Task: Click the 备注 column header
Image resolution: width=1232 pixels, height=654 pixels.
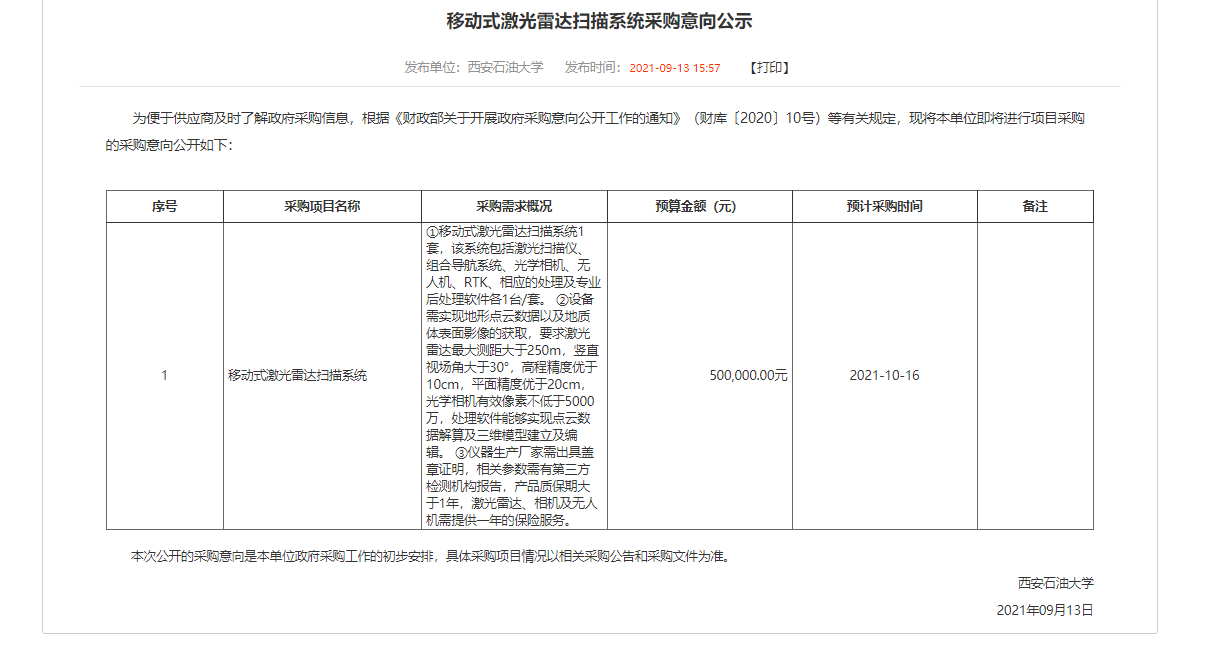Action: pyautogui.click(x=1035, y=207)
